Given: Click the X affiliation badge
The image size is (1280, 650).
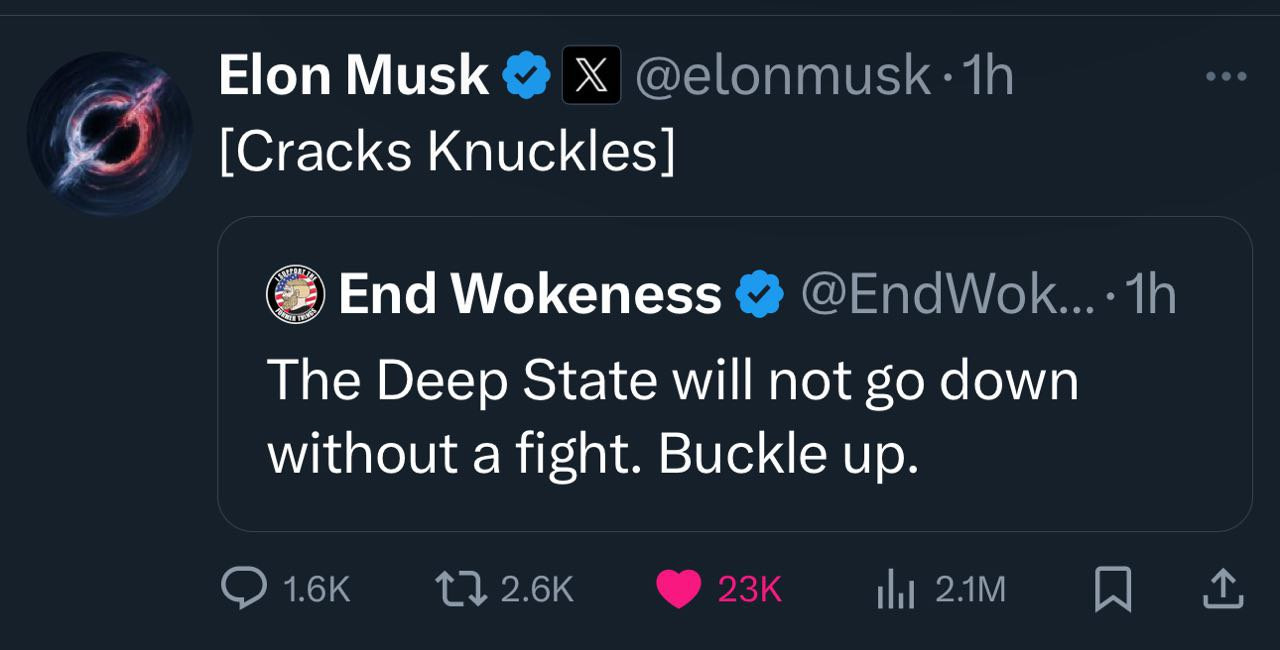Looking at the screenshot, I should point(592,76).
